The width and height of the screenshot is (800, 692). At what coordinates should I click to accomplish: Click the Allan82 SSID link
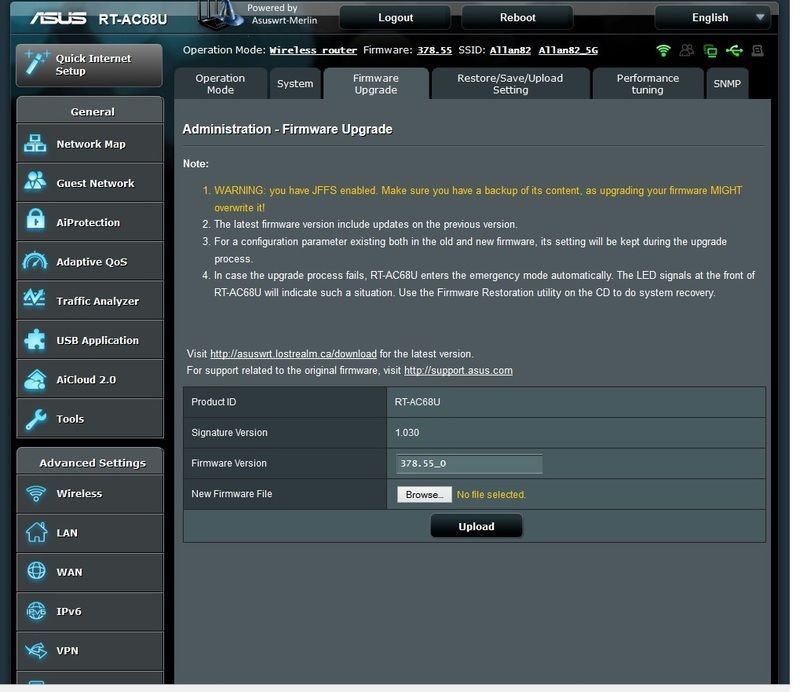point(510,50)
